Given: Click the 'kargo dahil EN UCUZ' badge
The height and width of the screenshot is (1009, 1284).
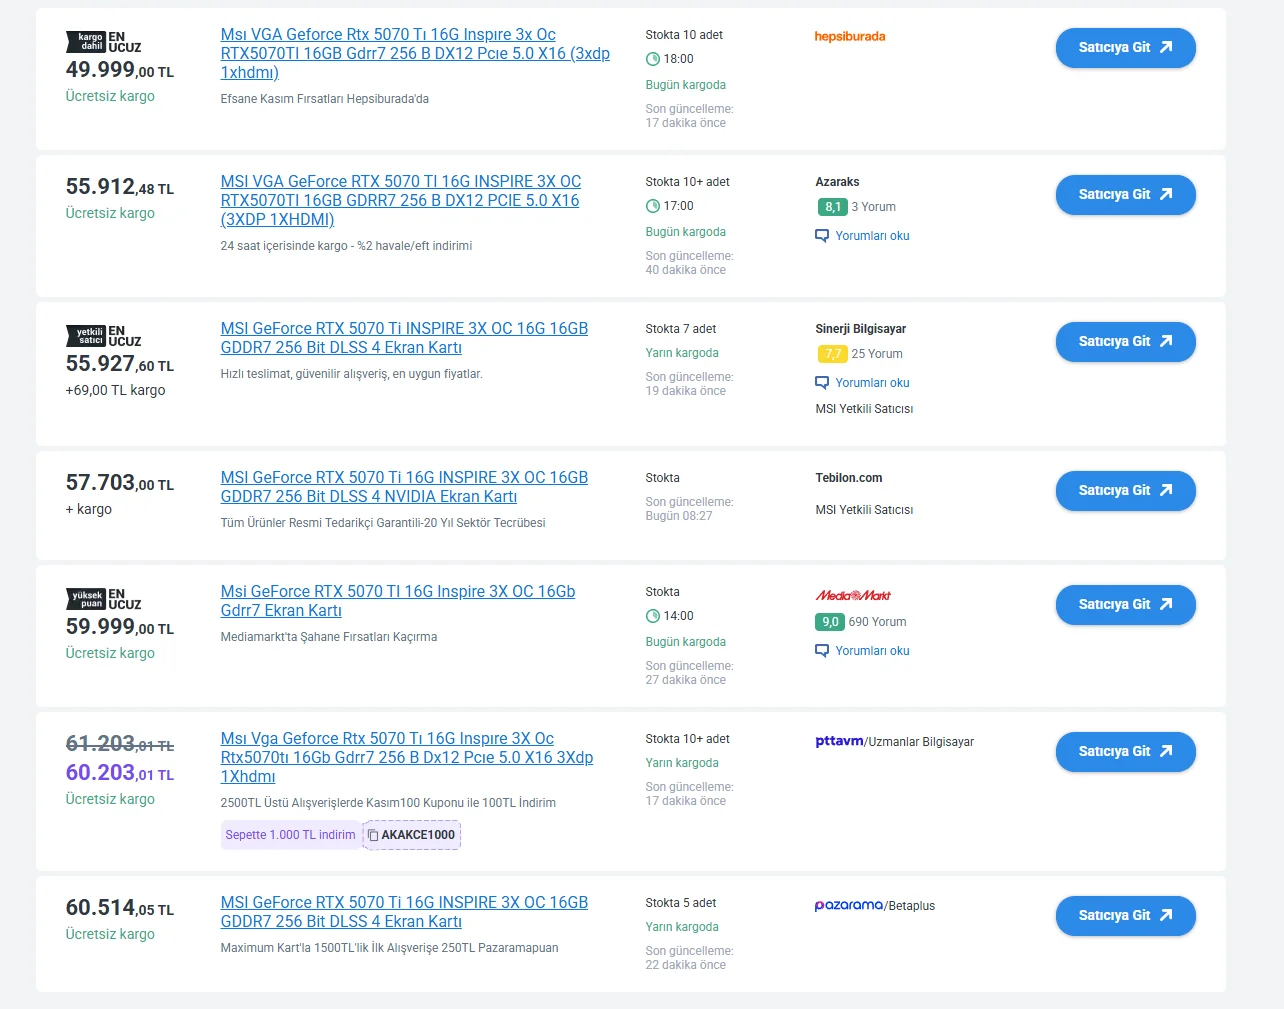Looking at the screenshot, I should 104,42.
